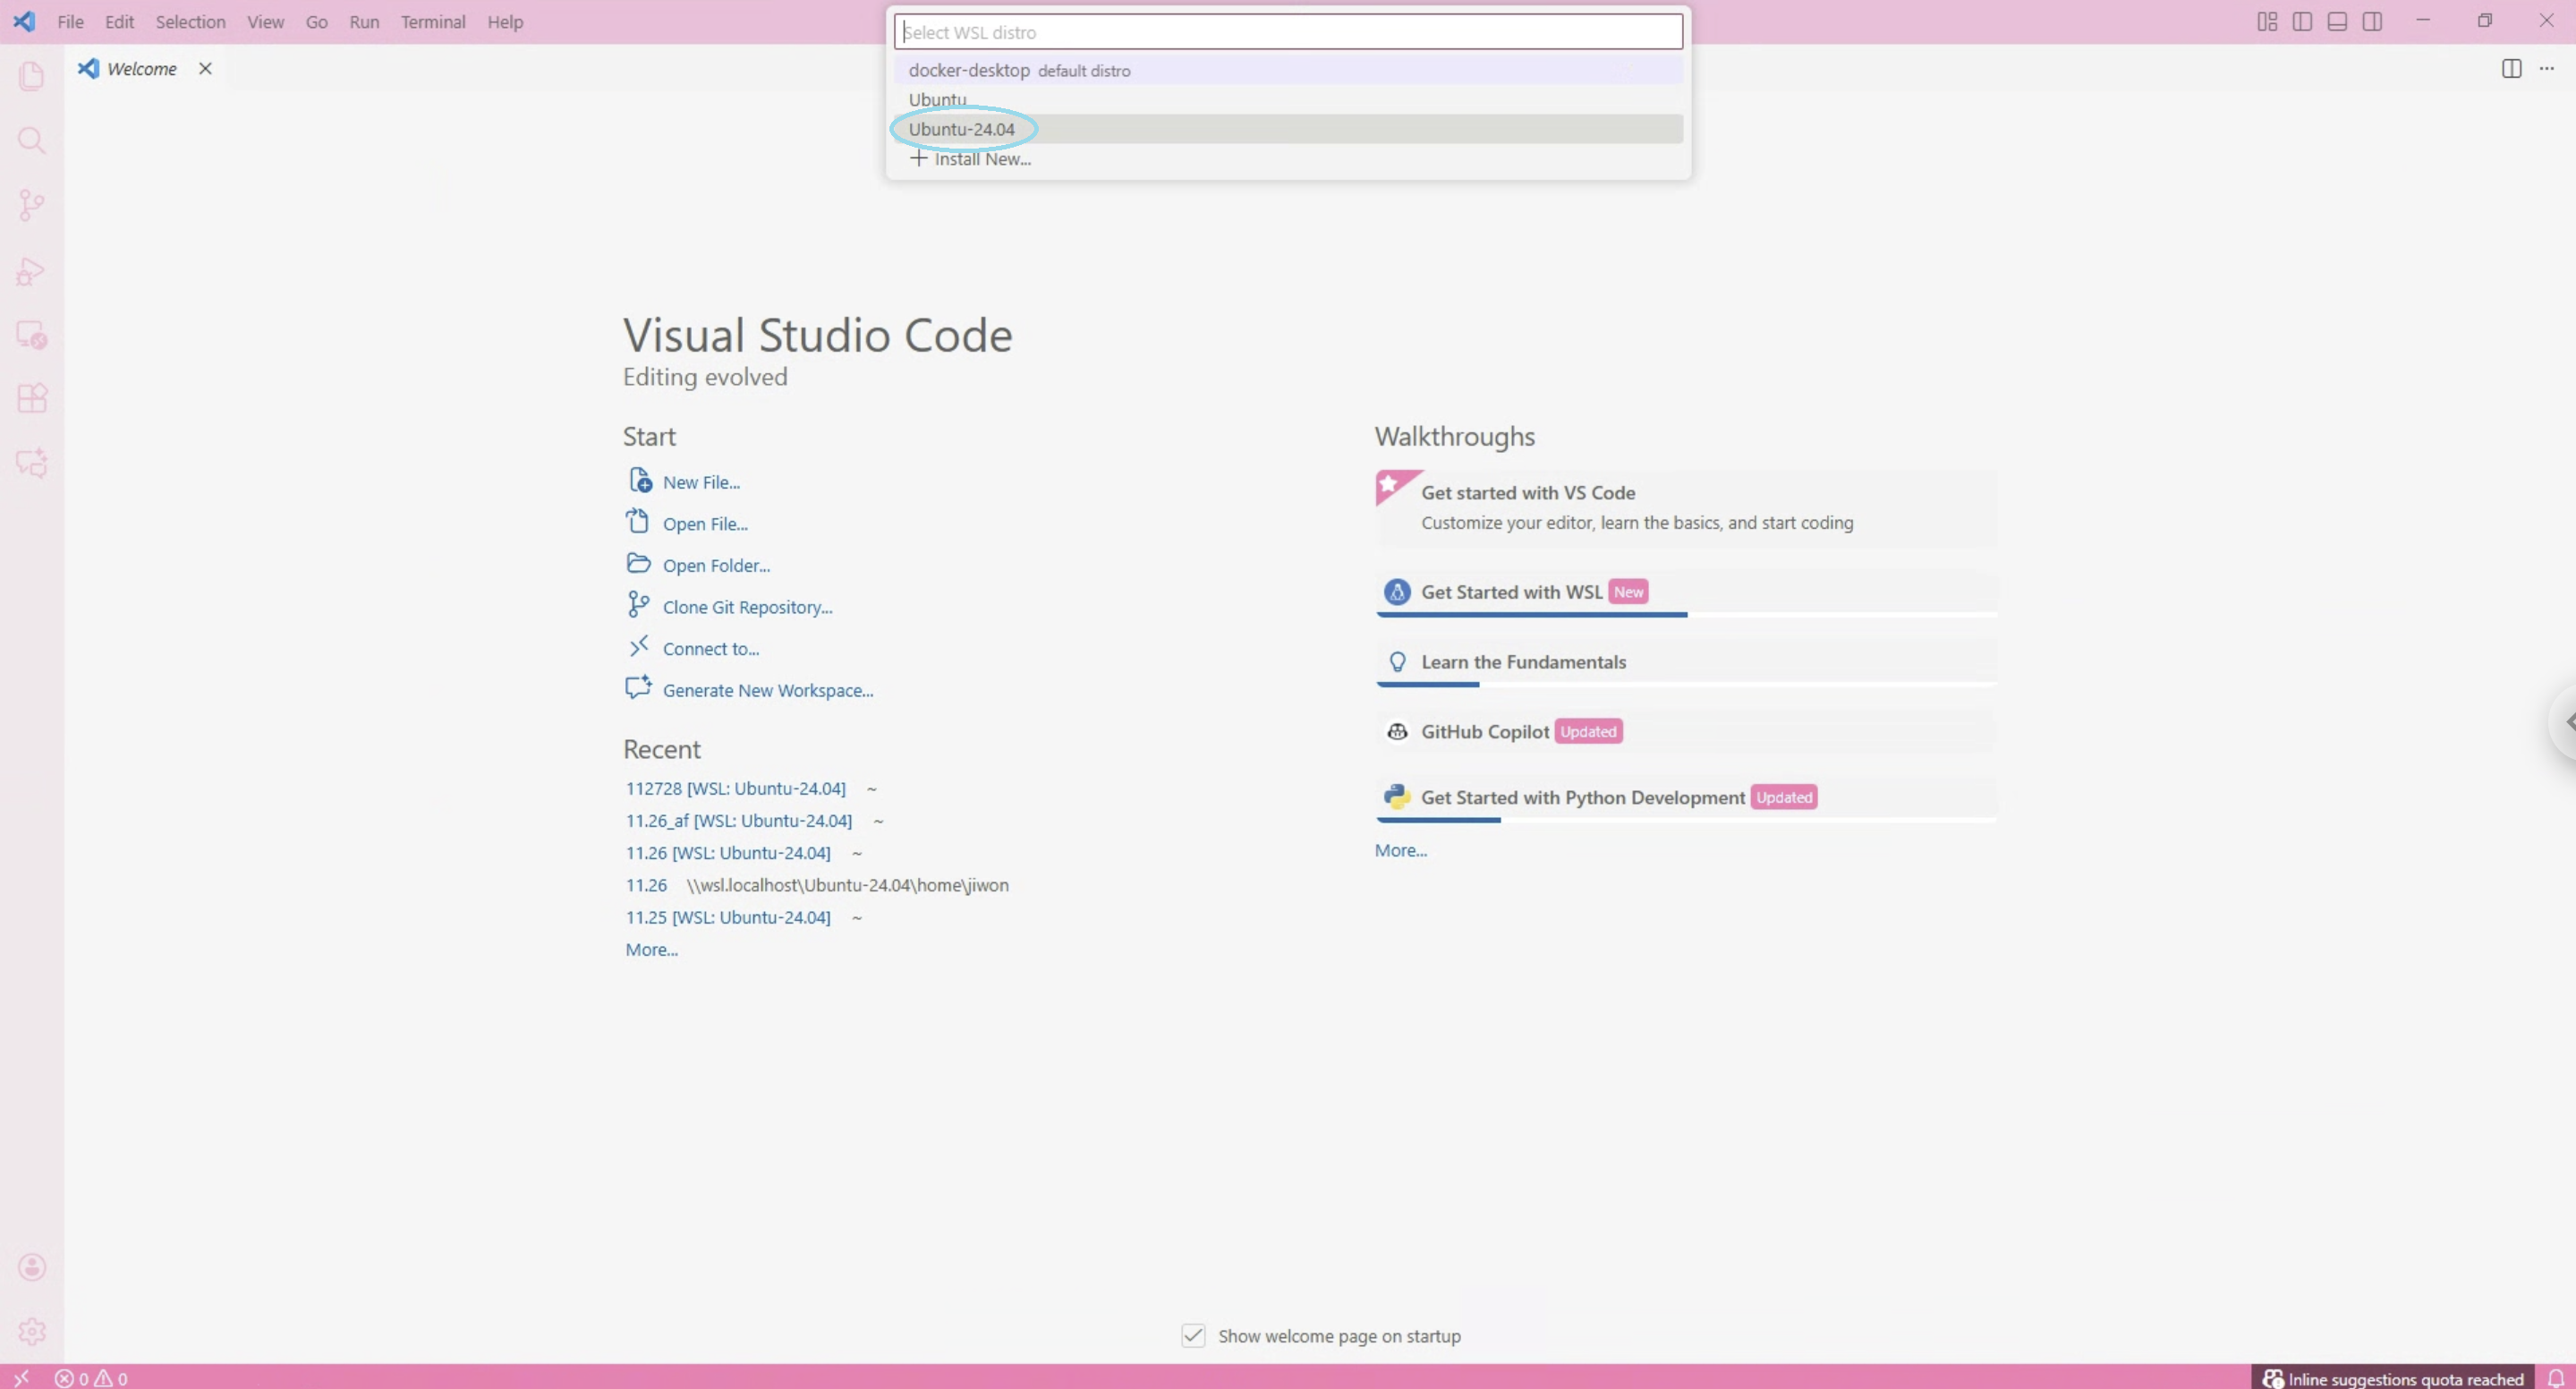The width and height of the screenshot is (2576, 1389).
Task: Click the Select WSL distro input field
Action: [1288, 32]
